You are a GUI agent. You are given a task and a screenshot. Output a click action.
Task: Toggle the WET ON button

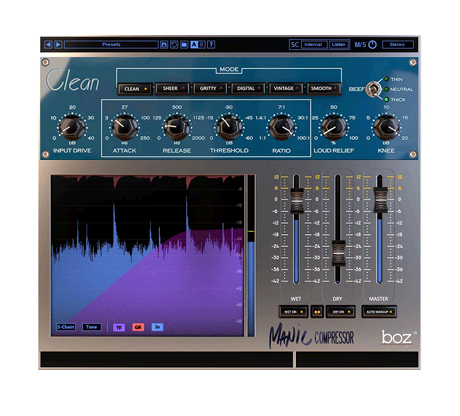click(293, 312)
